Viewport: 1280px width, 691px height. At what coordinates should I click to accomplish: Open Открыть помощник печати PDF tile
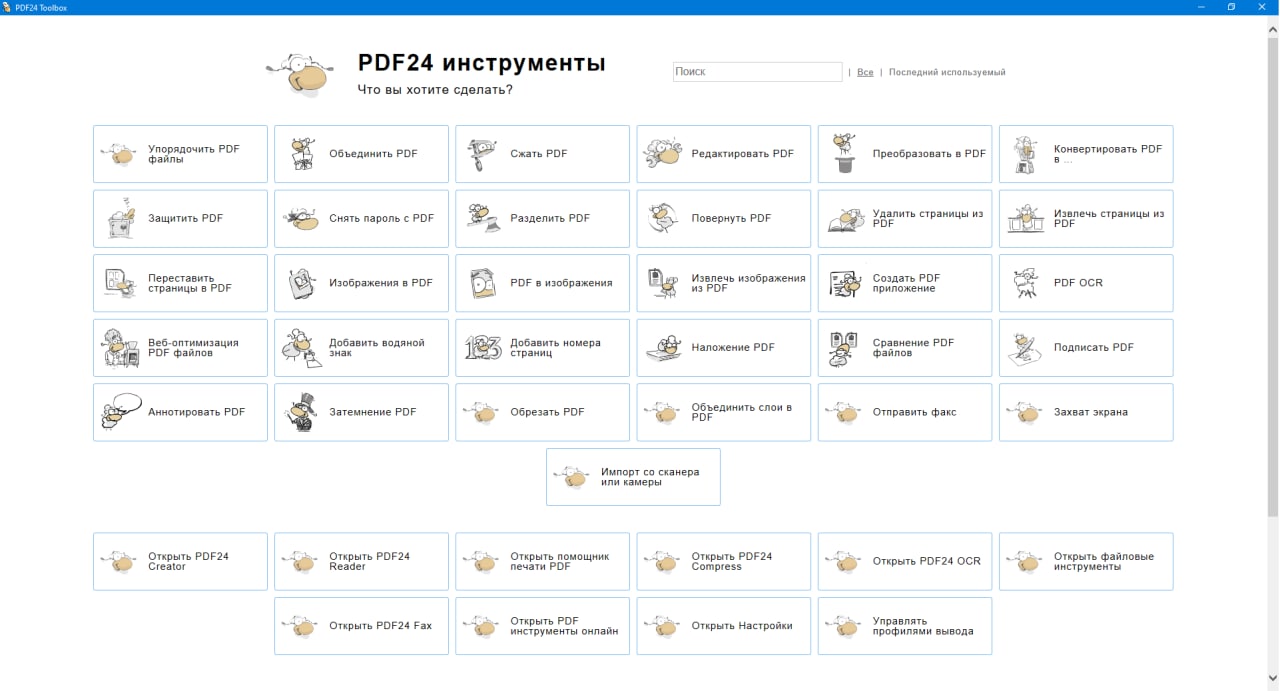coord(542,561)
